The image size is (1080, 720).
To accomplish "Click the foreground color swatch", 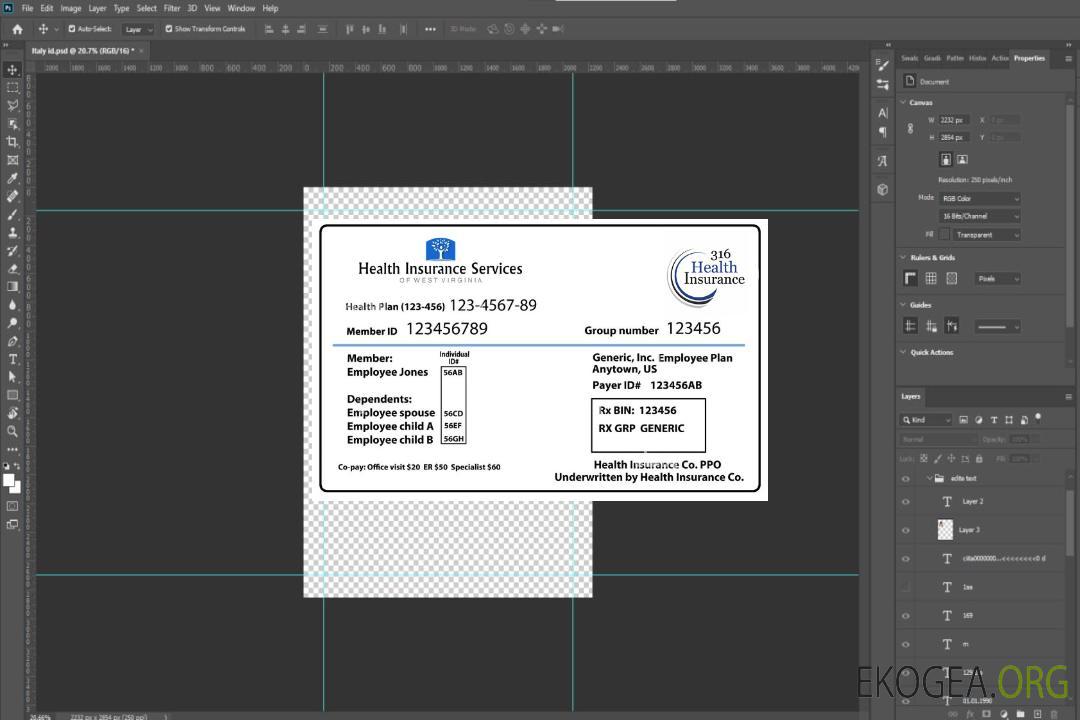I will (x=9, y=480).
